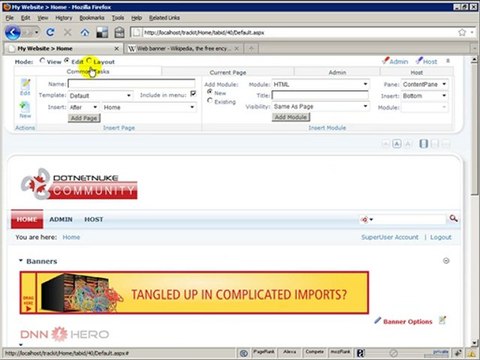This screenshot has width=480, height=360.
Task: Open the Insert position dropdown showing After
Action: (x=83, y=107)
